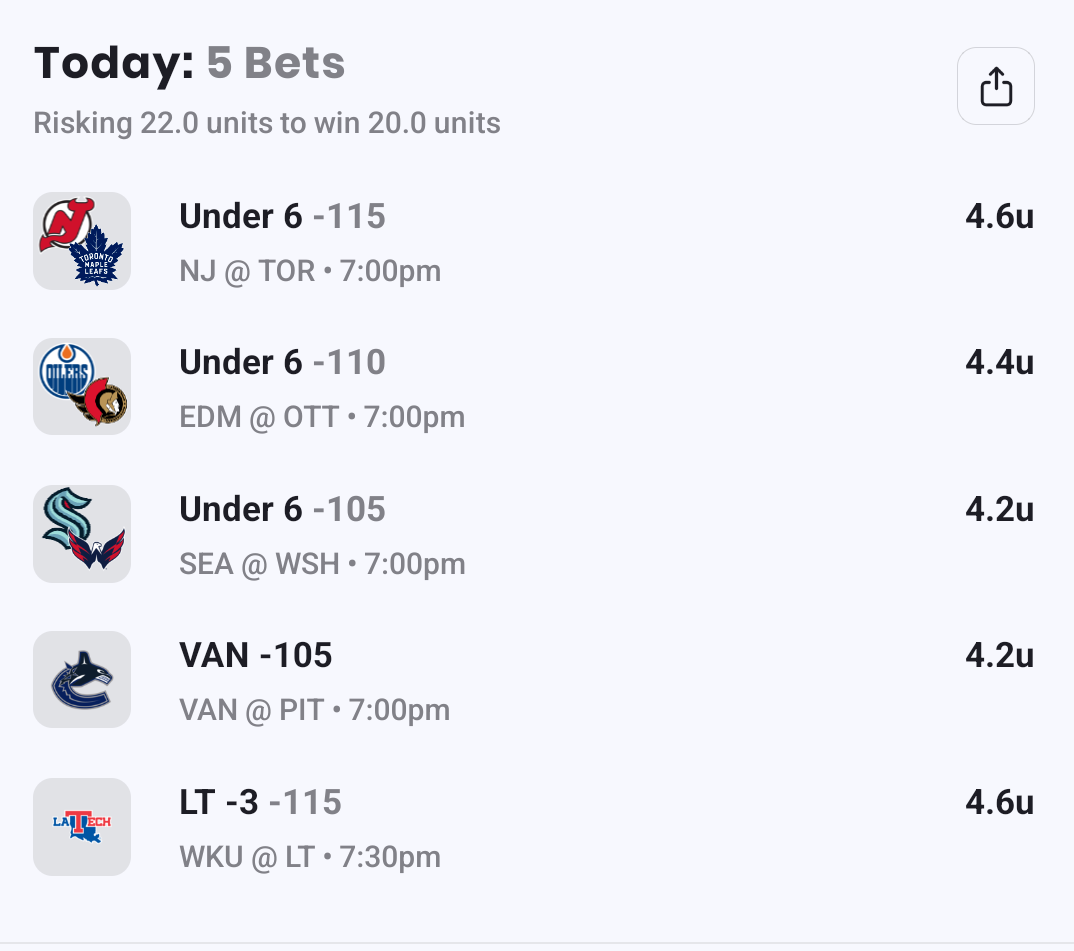Click the 4.2u amount for SEA game
The width and height of the screenshot is (1074, 951).
999,509
